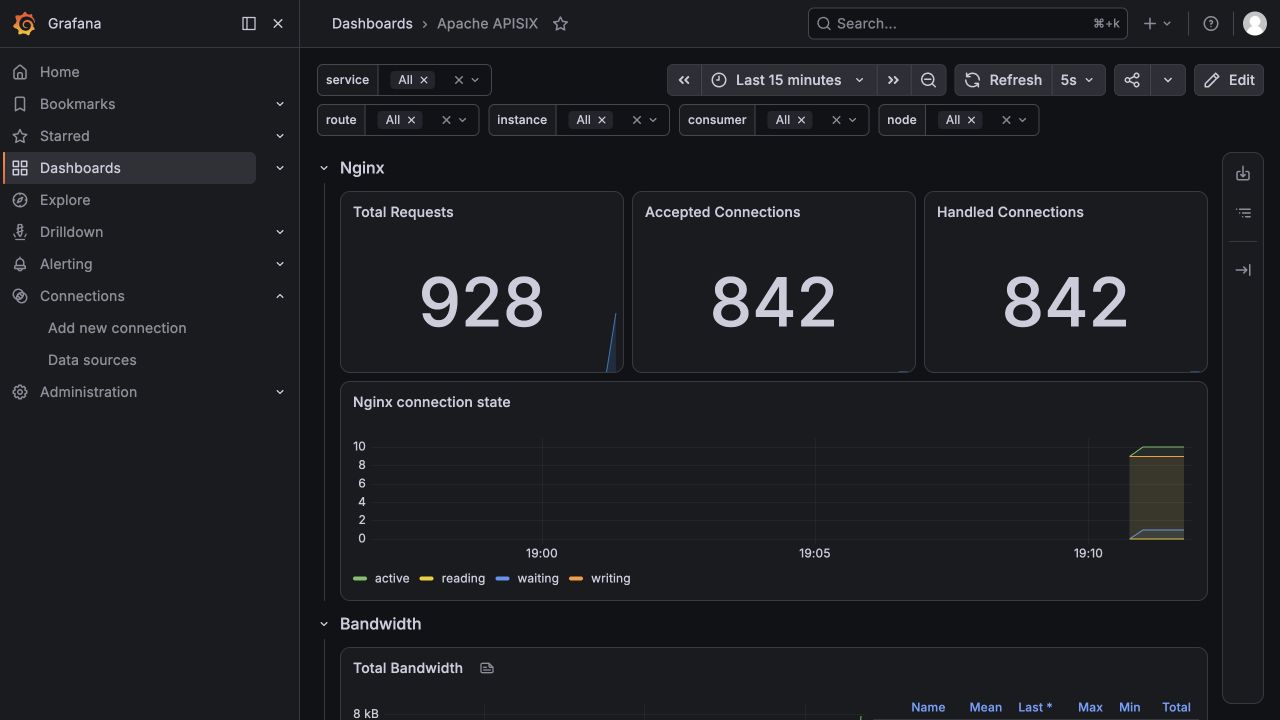Open the node variable dropdown
This screenshot has width=1280, height=720.
tap(1023, 120)
